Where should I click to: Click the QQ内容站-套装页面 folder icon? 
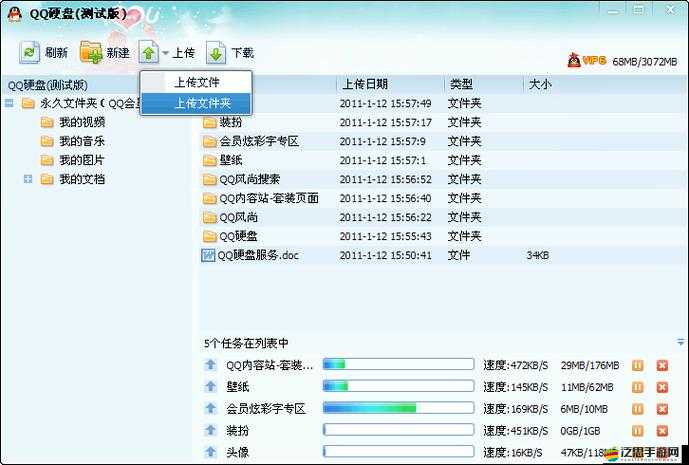coord(210,198)
